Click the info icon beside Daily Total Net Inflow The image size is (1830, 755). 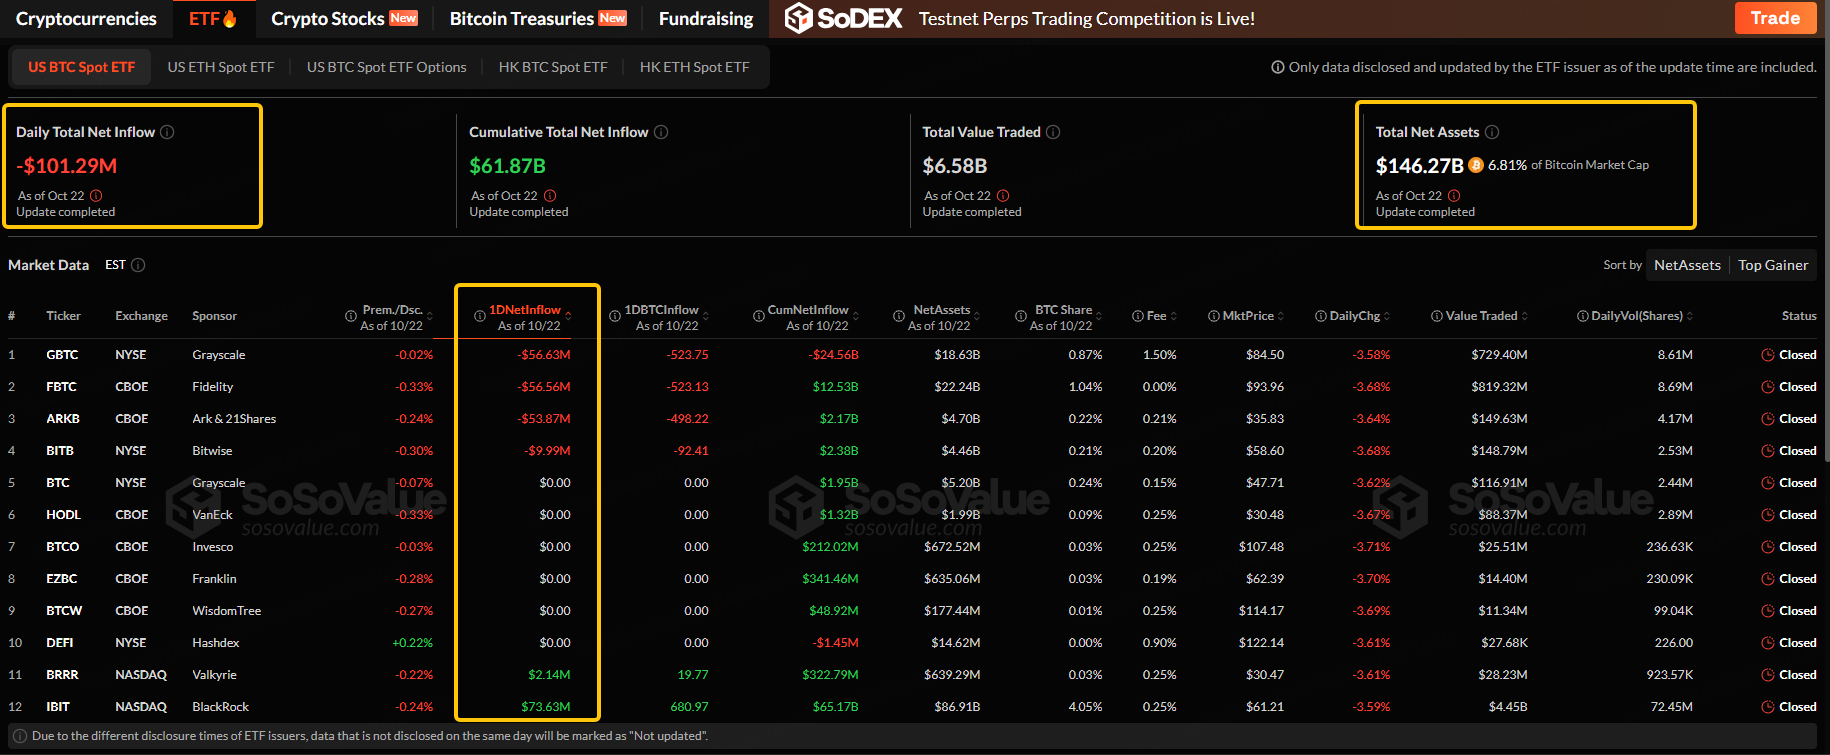click(x=167, y=132)
